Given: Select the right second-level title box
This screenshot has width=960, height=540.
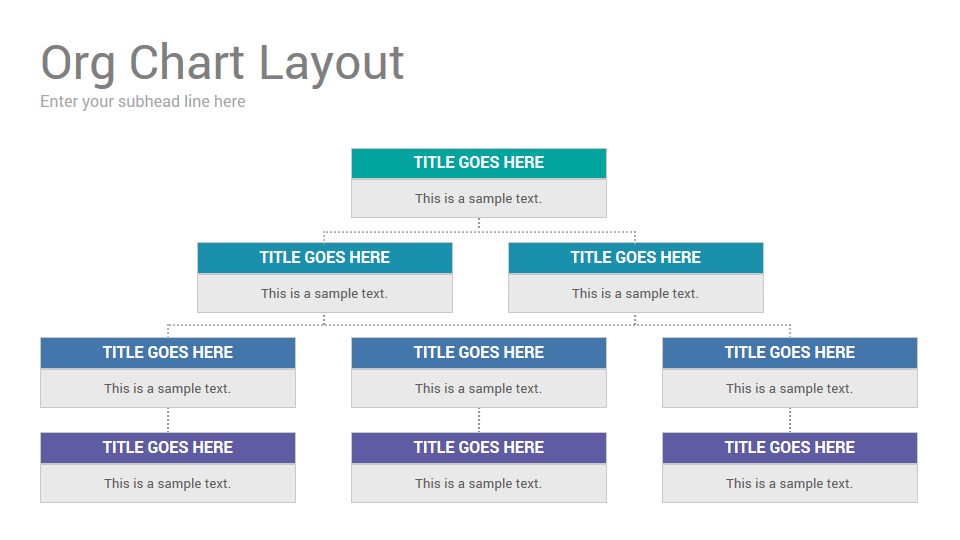Looking at the screenshot, I should tap(636, 258).
